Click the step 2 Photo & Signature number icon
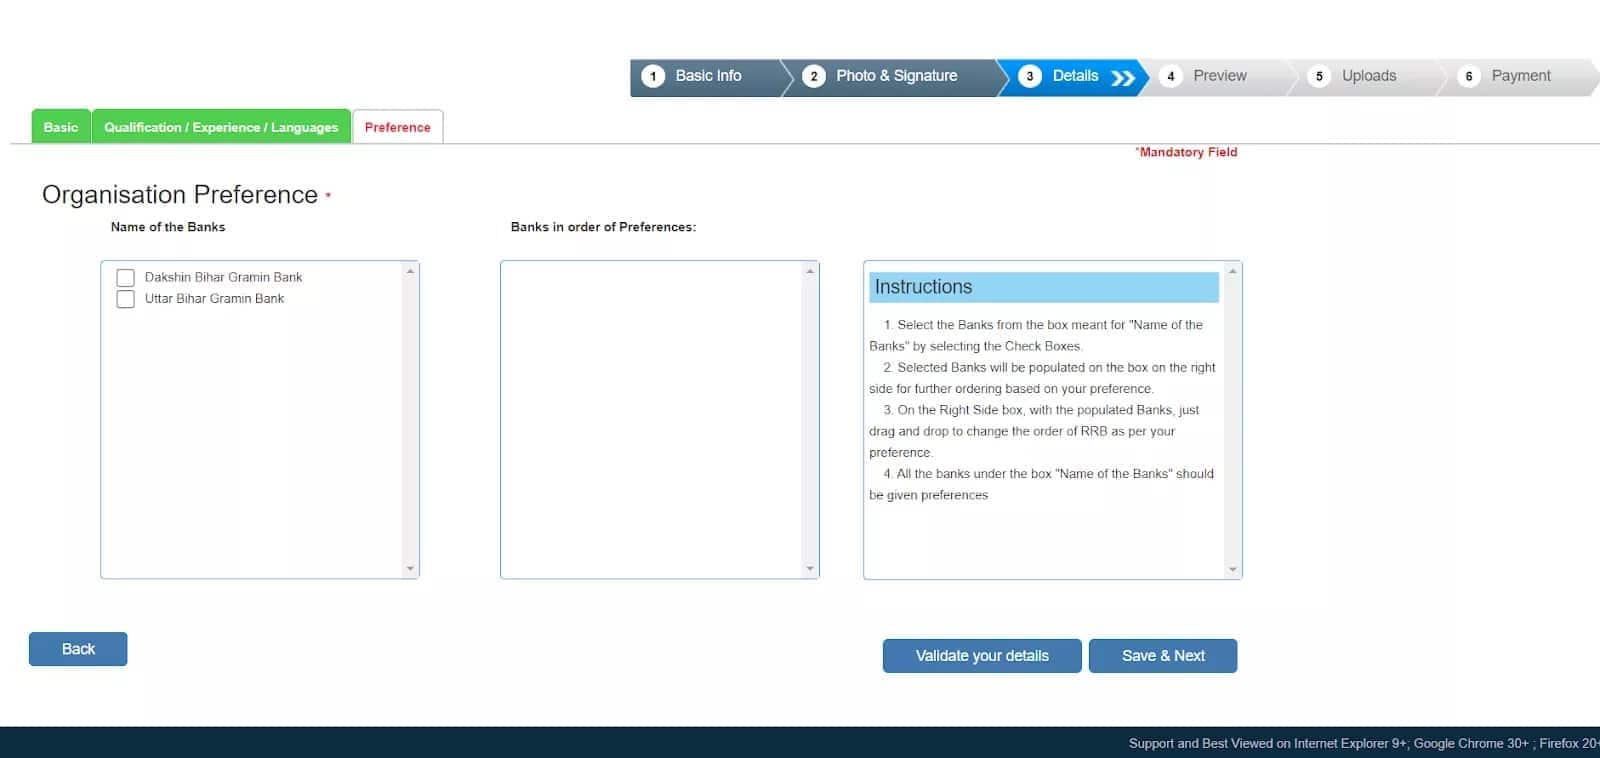 814,76
